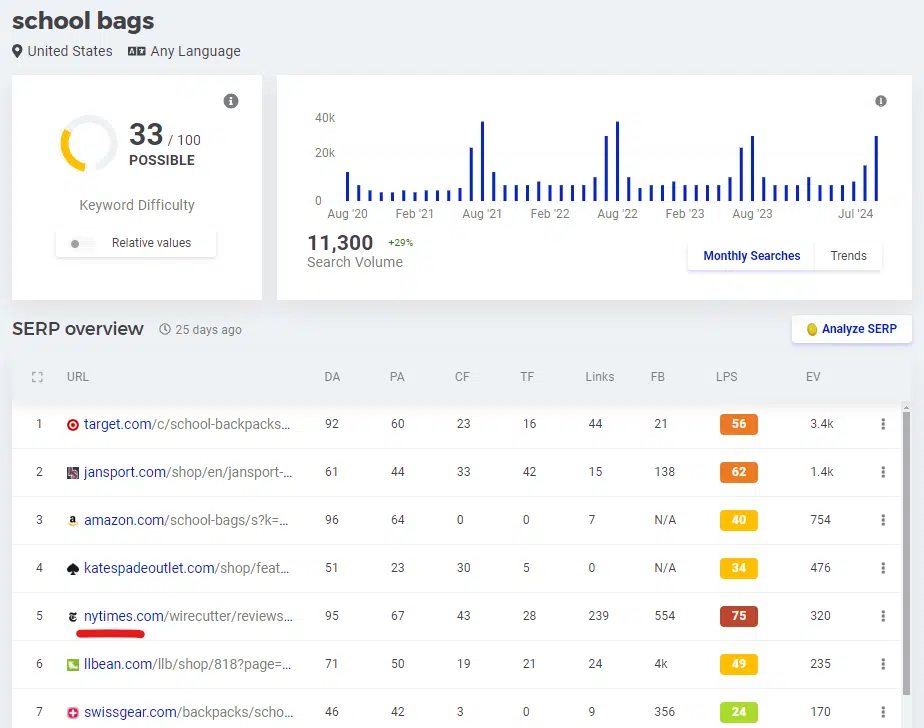Click the llbean.com favicon

(x=72, y=665)
